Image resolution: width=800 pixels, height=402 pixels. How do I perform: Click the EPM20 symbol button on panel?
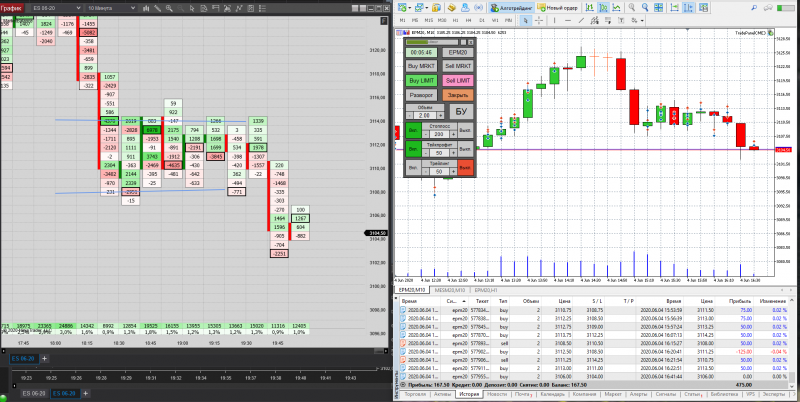[458, 52]
